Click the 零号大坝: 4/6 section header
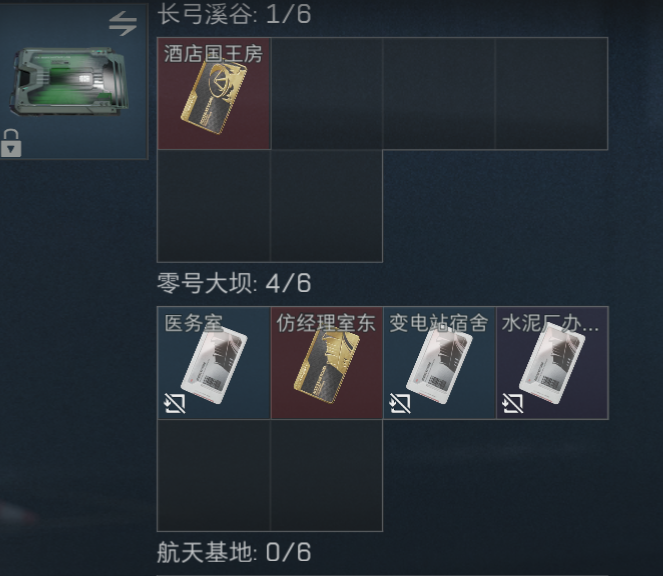 coord(234,283)
